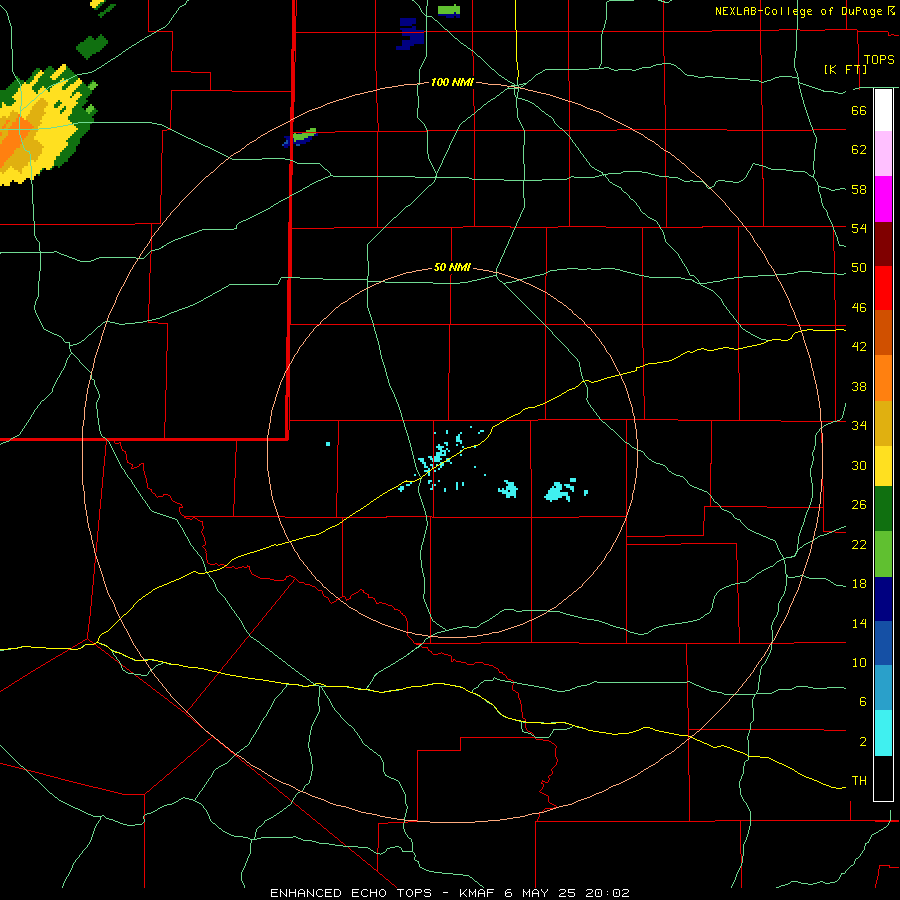Click the legend value 22
900x900 pixels.
[x=859, y=545]
